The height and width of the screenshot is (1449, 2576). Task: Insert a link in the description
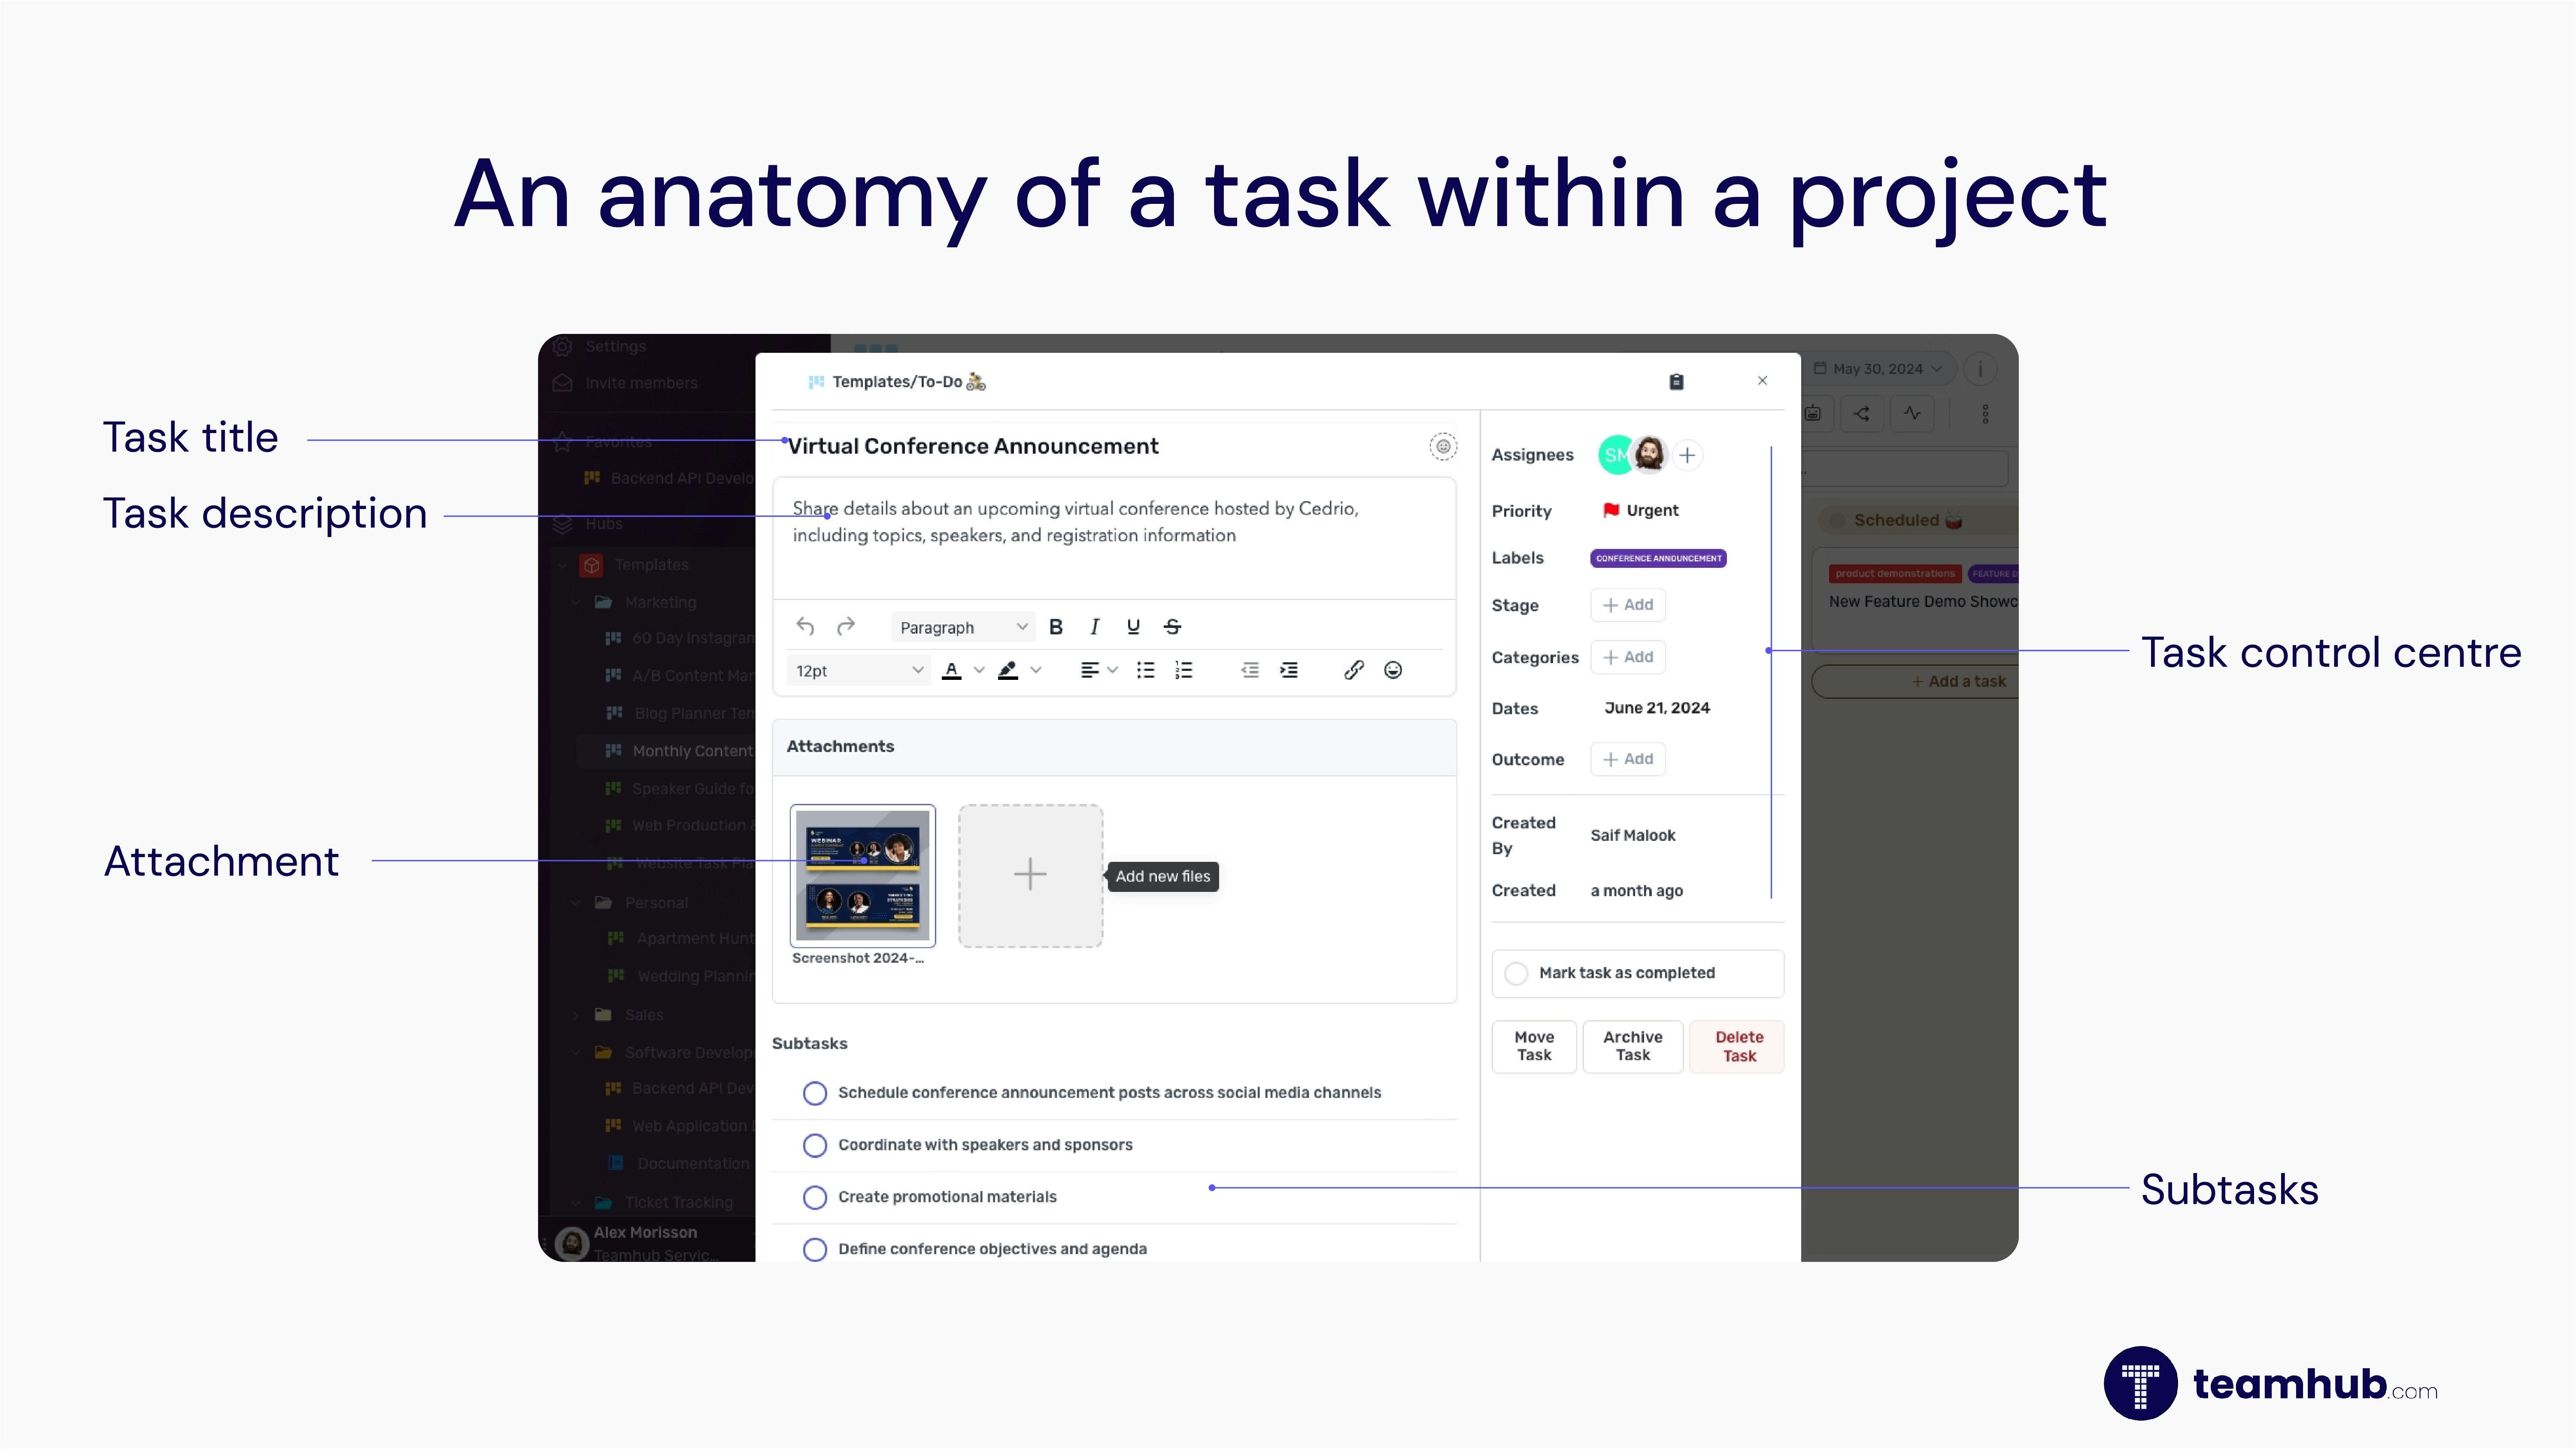(x=1354, y=670)
